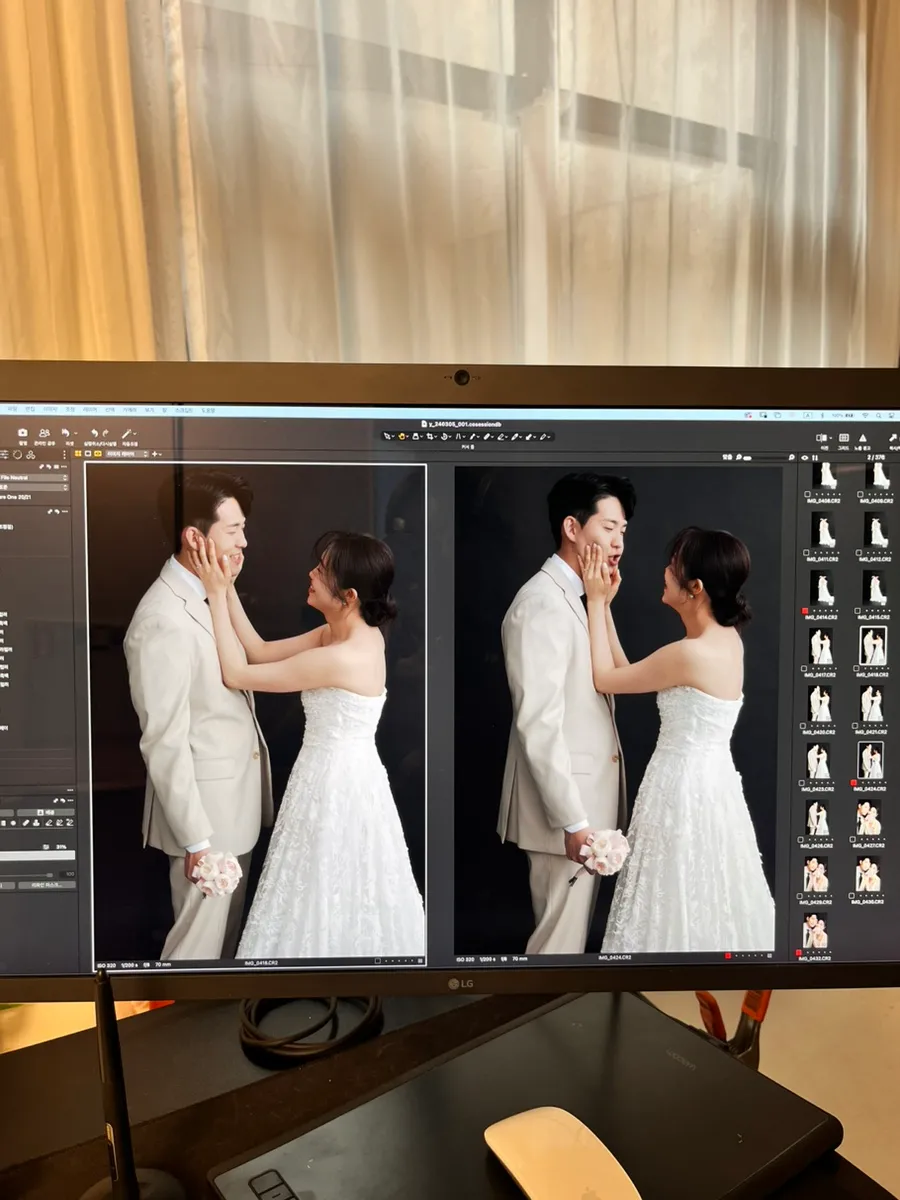
Task: Click the grid overlay icon at top right
Action: coord(842,437)
